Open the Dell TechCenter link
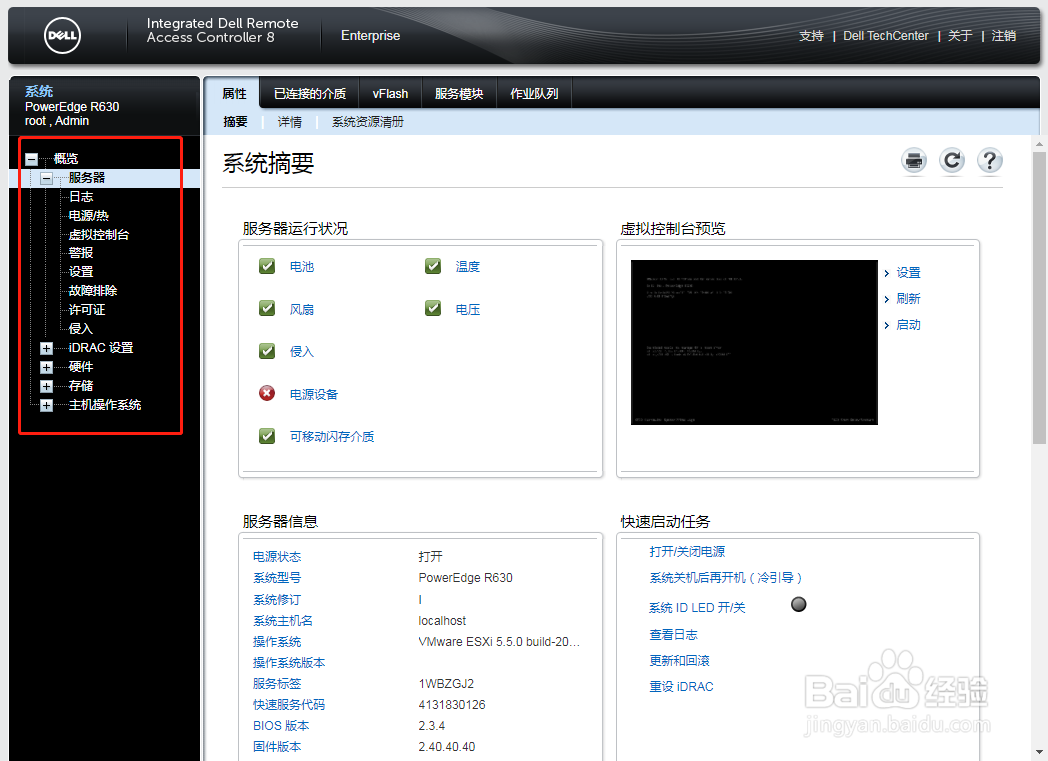The image size is (1048, 761). pyautogui.click(x=886, y=35)
